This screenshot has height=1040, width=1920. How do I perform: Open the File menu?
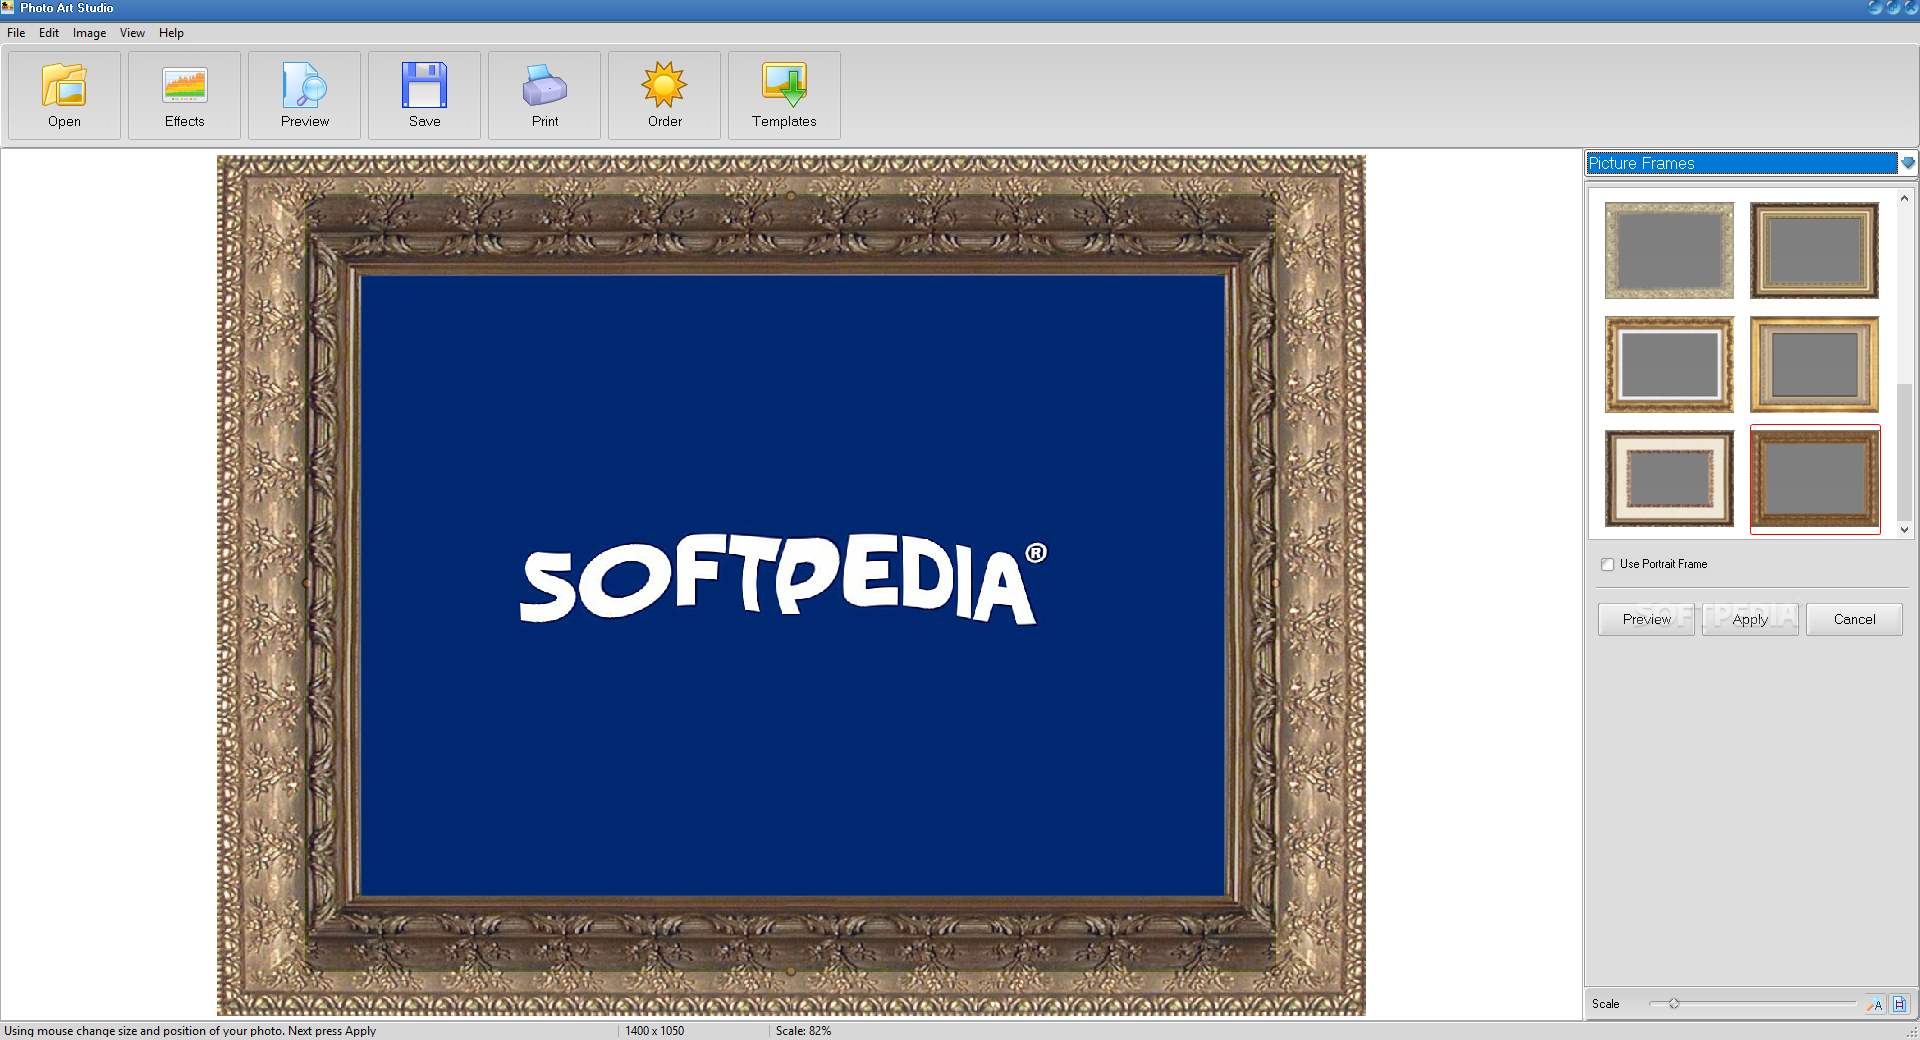pos(16,33)
